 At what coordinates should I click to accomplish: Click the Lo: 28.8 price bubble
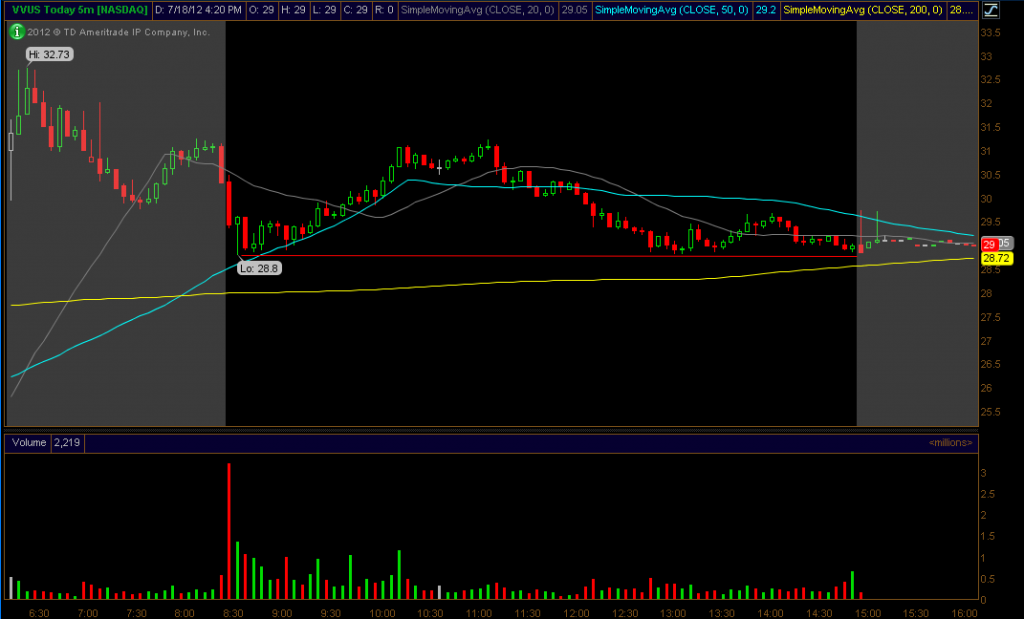point(259,268)
